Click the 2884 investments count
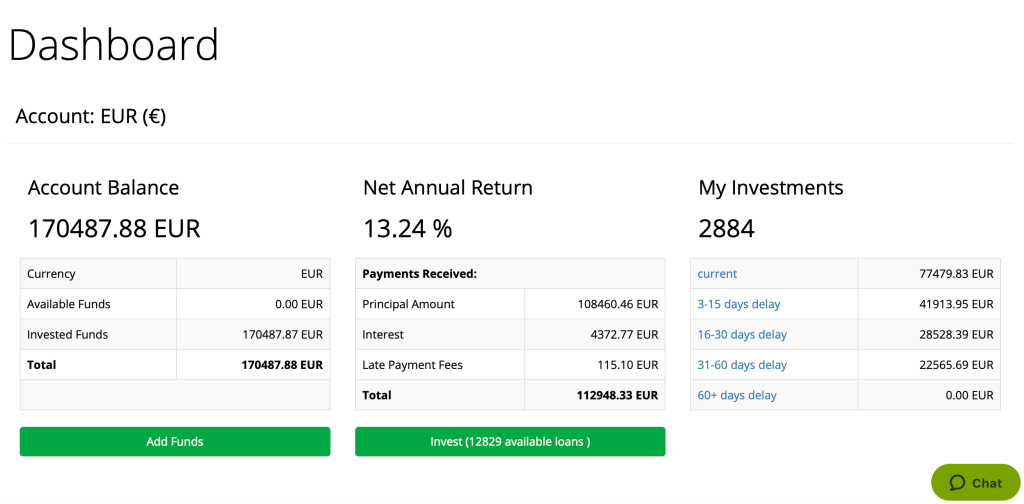 coord(726,229)
